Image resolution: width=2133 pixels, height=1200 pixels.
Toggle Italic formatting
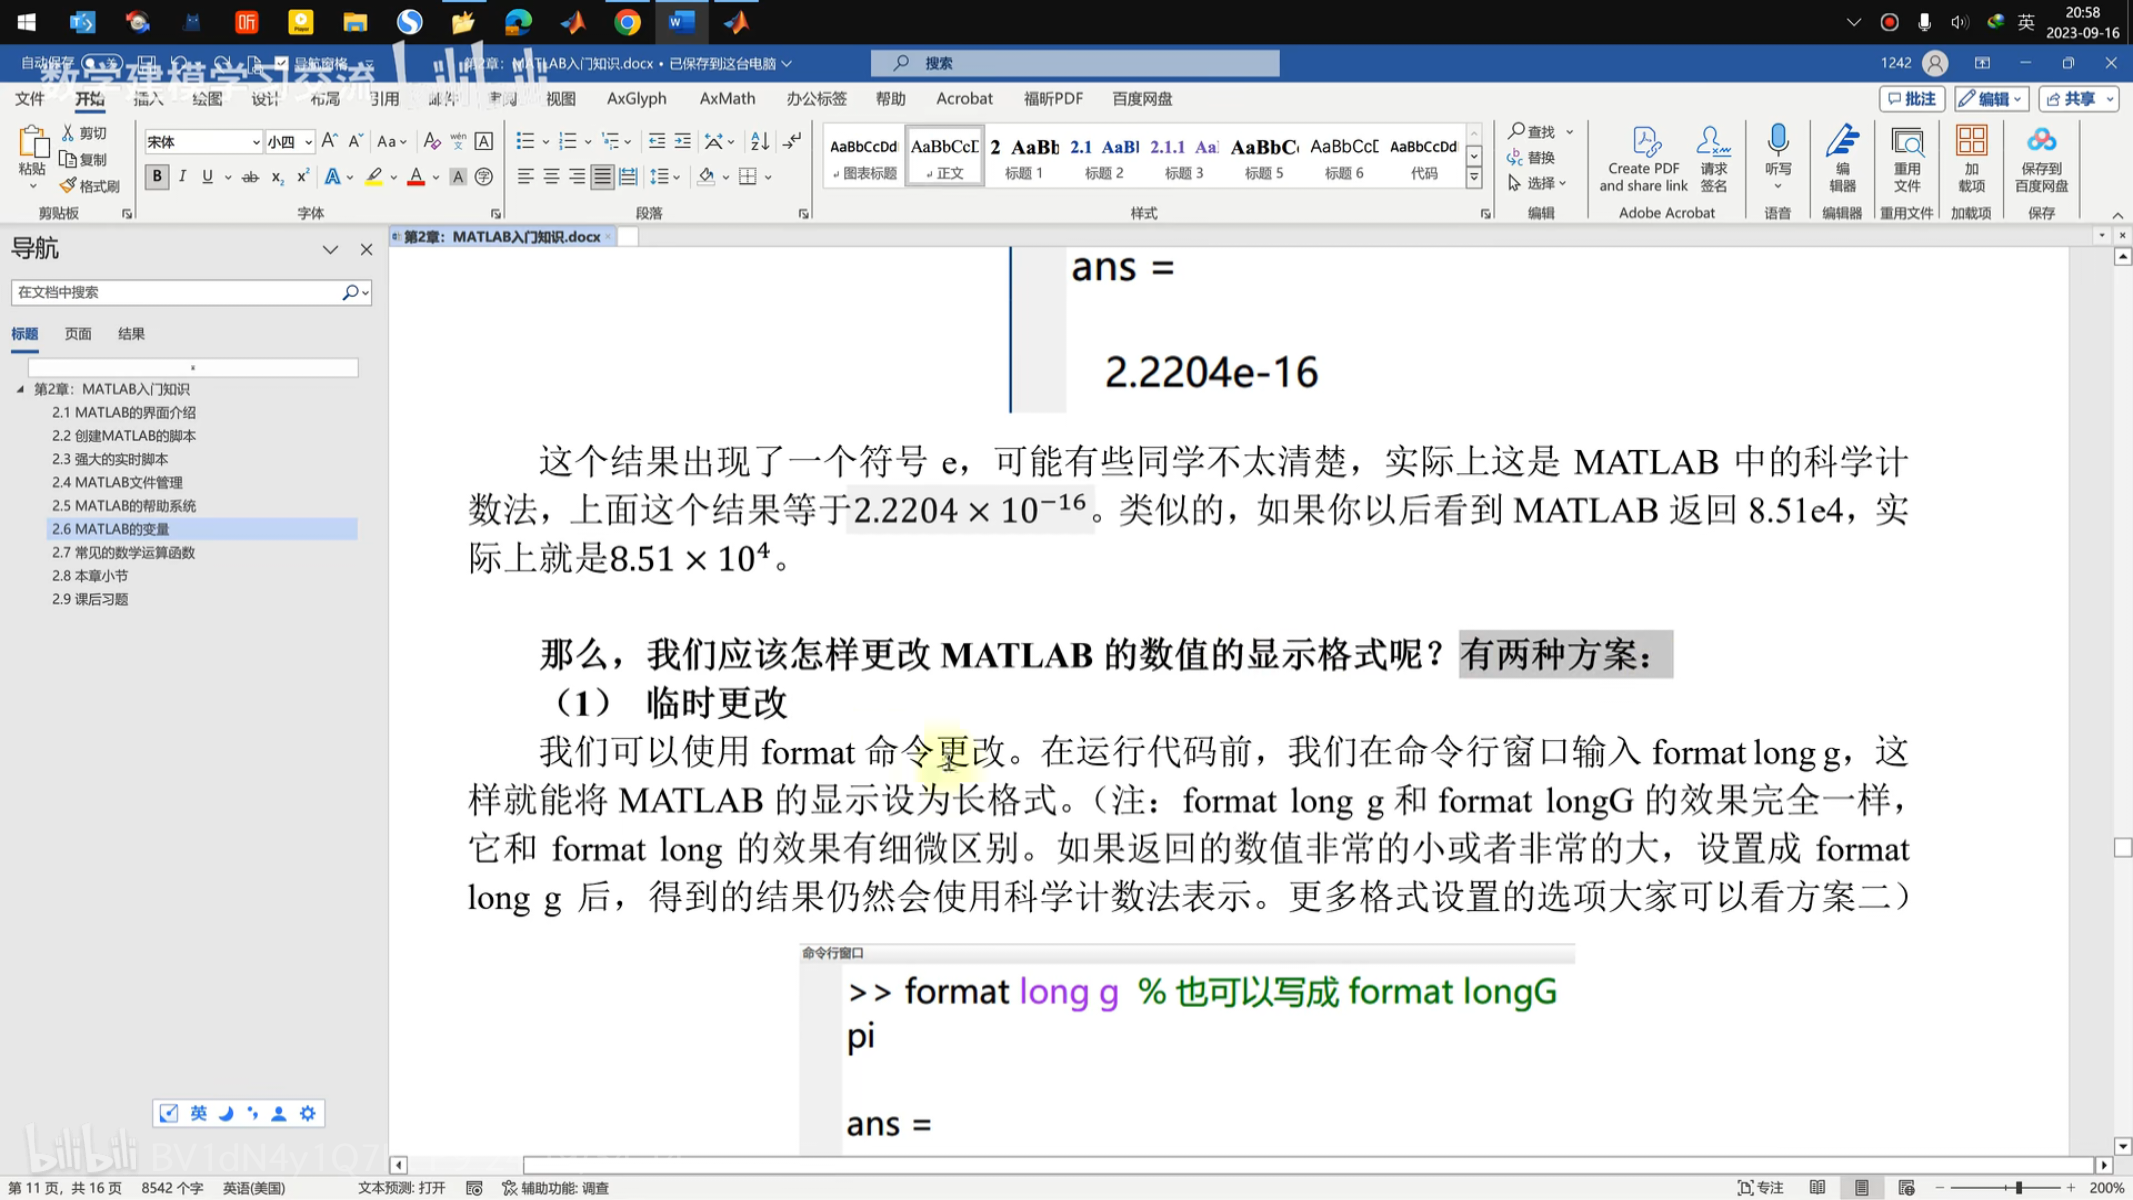click(x=182, y=177)
